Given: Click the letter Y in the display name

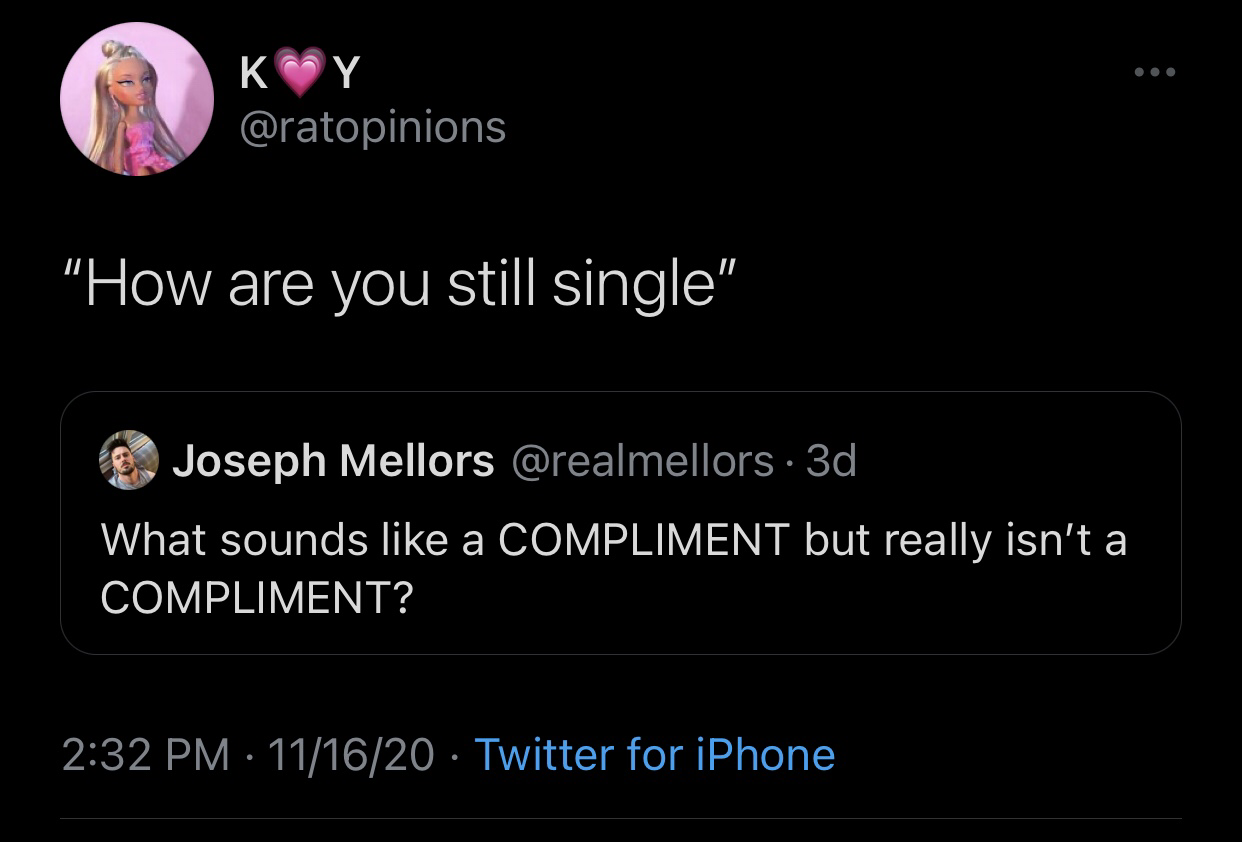Looking at the screenshot, I should click(346, 74).
